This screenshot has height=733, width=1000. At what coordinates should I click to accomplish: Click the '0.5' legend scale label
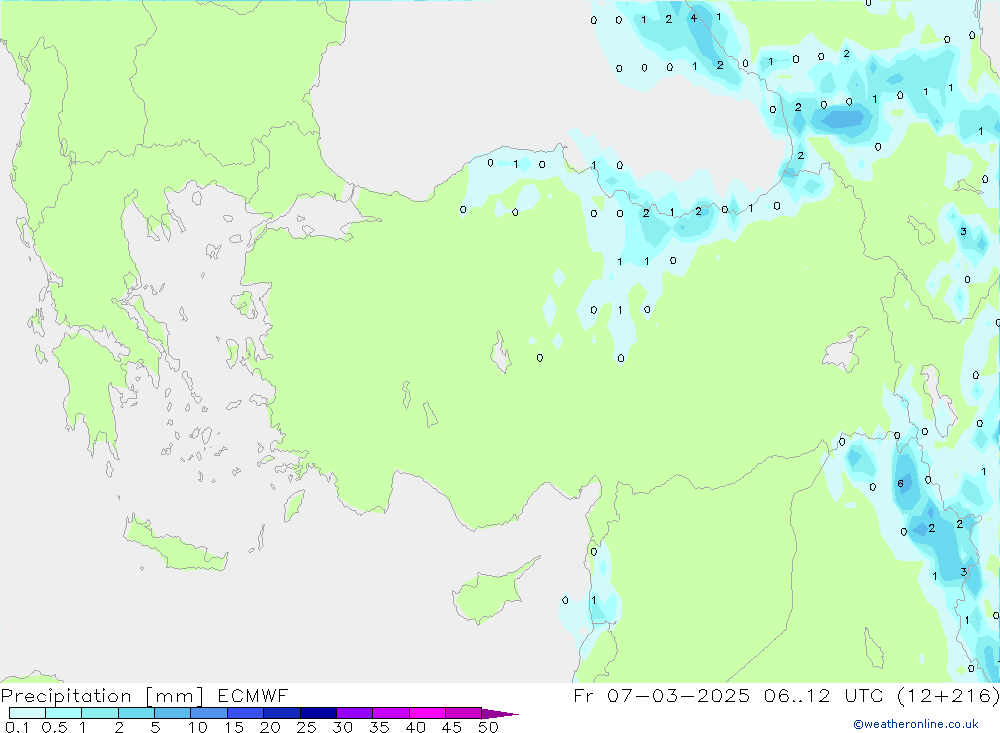pyautogui.click(x=55, y=727)
